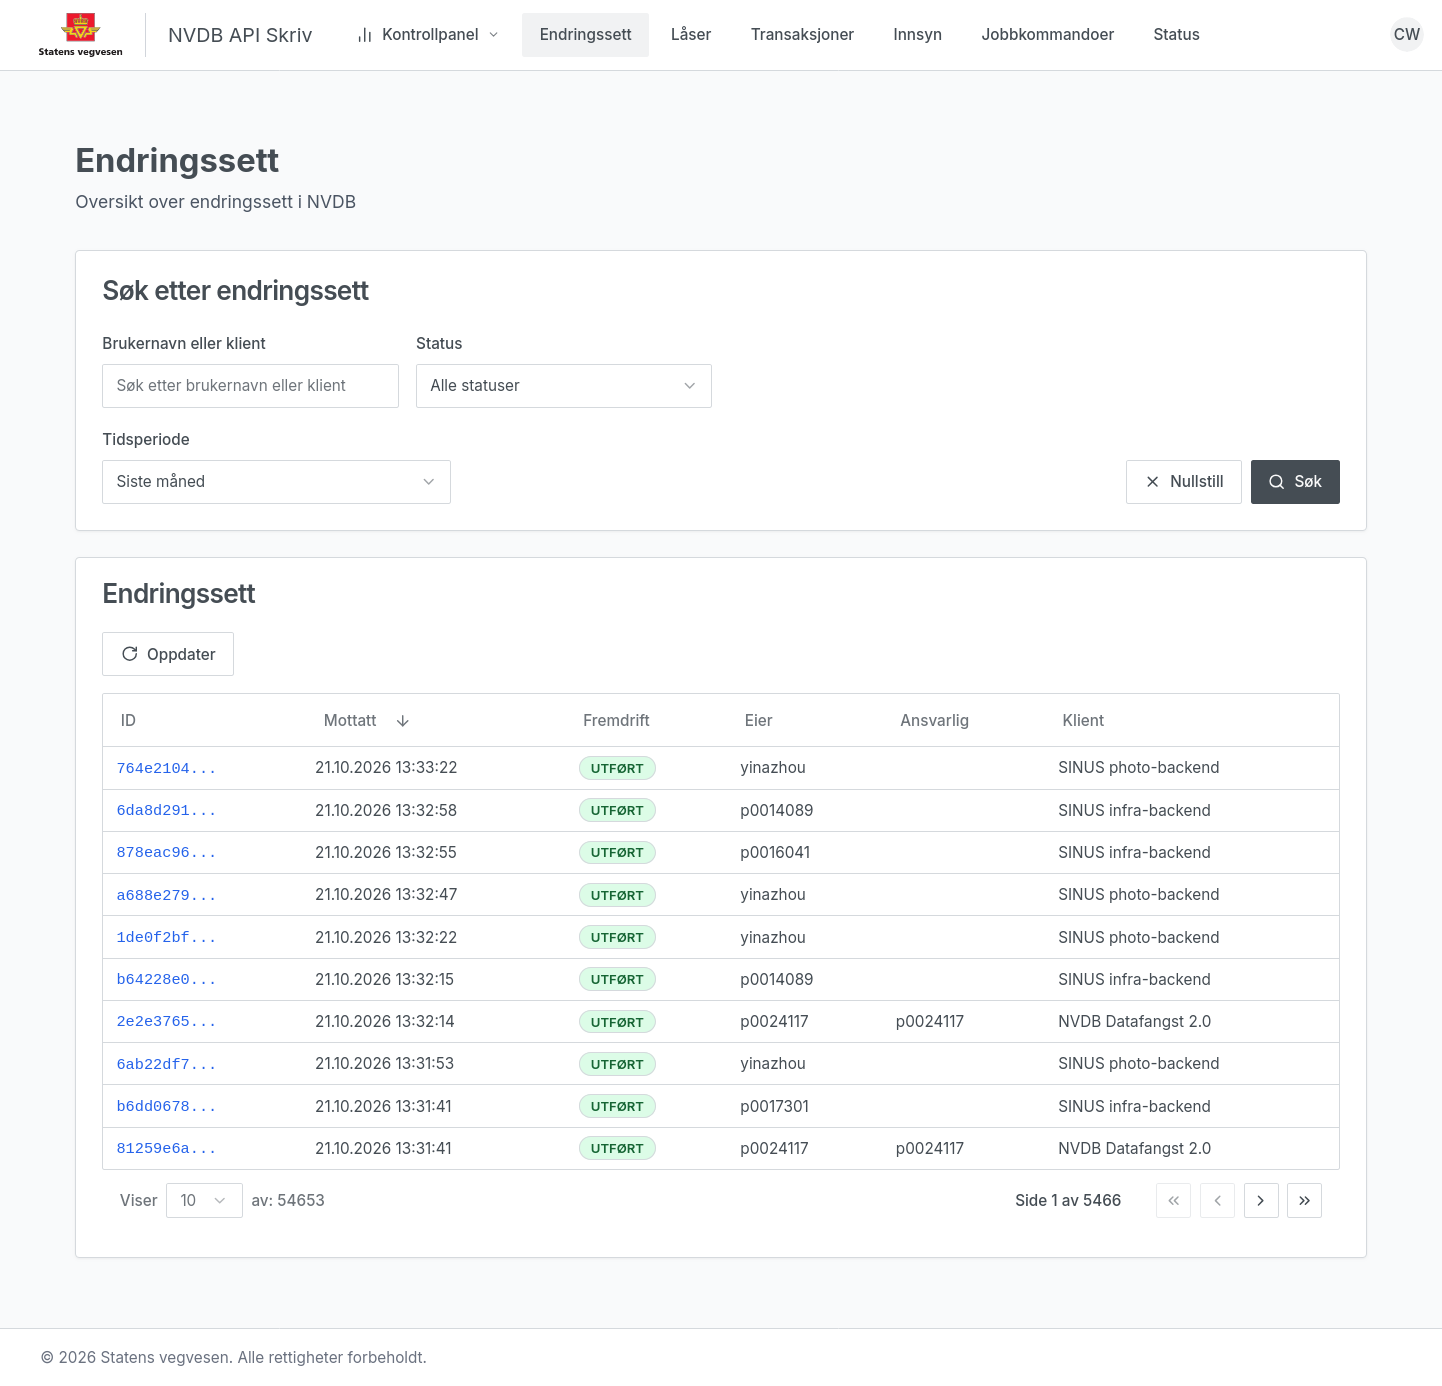This screenshot has width=1442, height=1386.
Task: Click the Ansvarlig column header
Action: [x=934, y=720]
